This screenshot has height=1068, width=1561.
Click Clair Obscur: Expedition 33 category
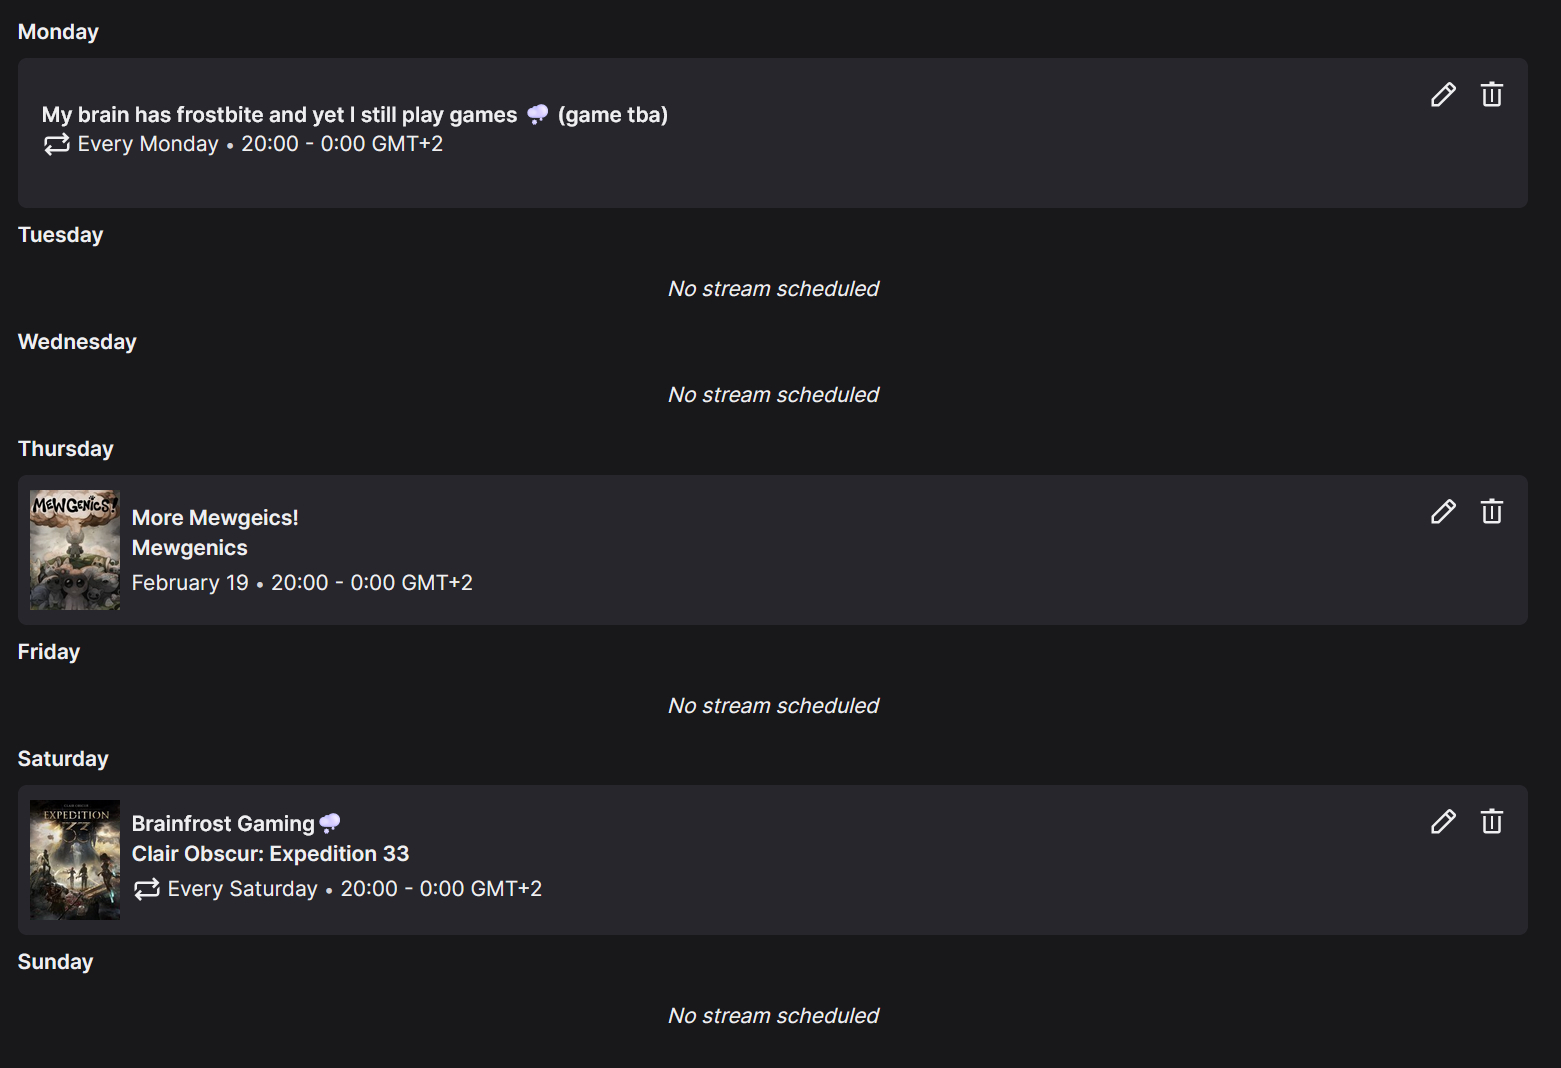click(x=270, y=854)
